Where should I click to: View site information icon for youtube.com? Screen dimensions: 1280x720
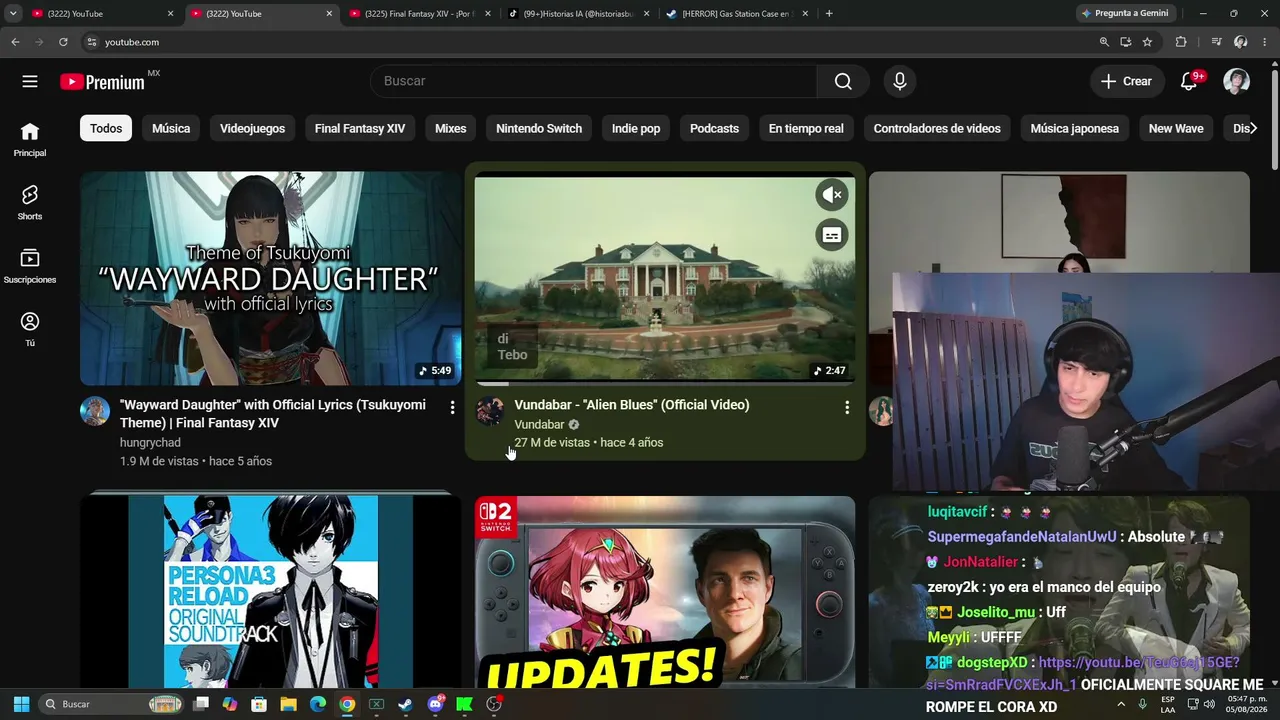pyautogui.click(x=91, y=42)
